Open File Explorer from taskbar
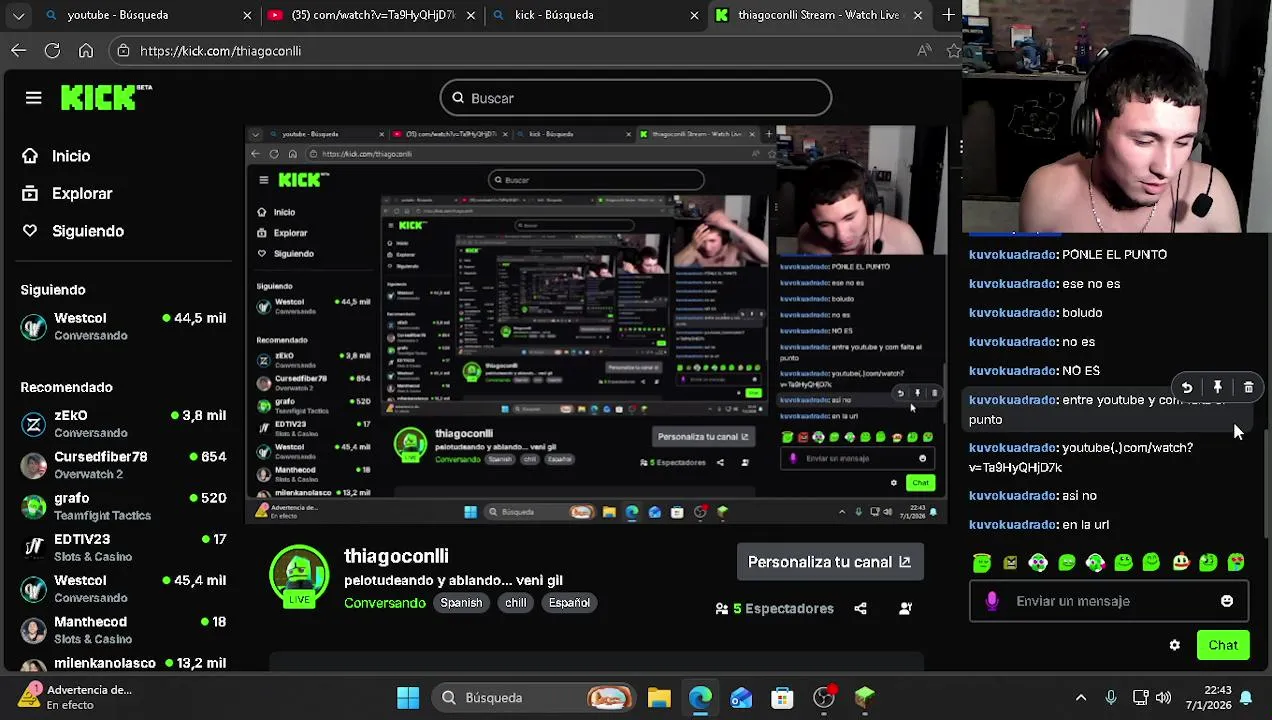The width and height of the screenshot is (1272, 720). click(659, 697)
